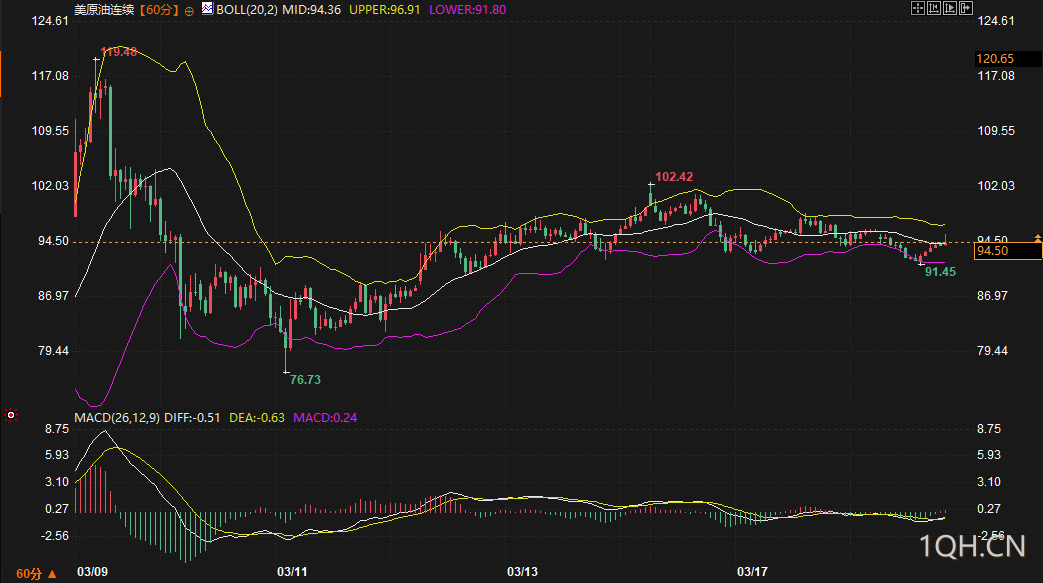Click the 102.42 high price marker

674,175
